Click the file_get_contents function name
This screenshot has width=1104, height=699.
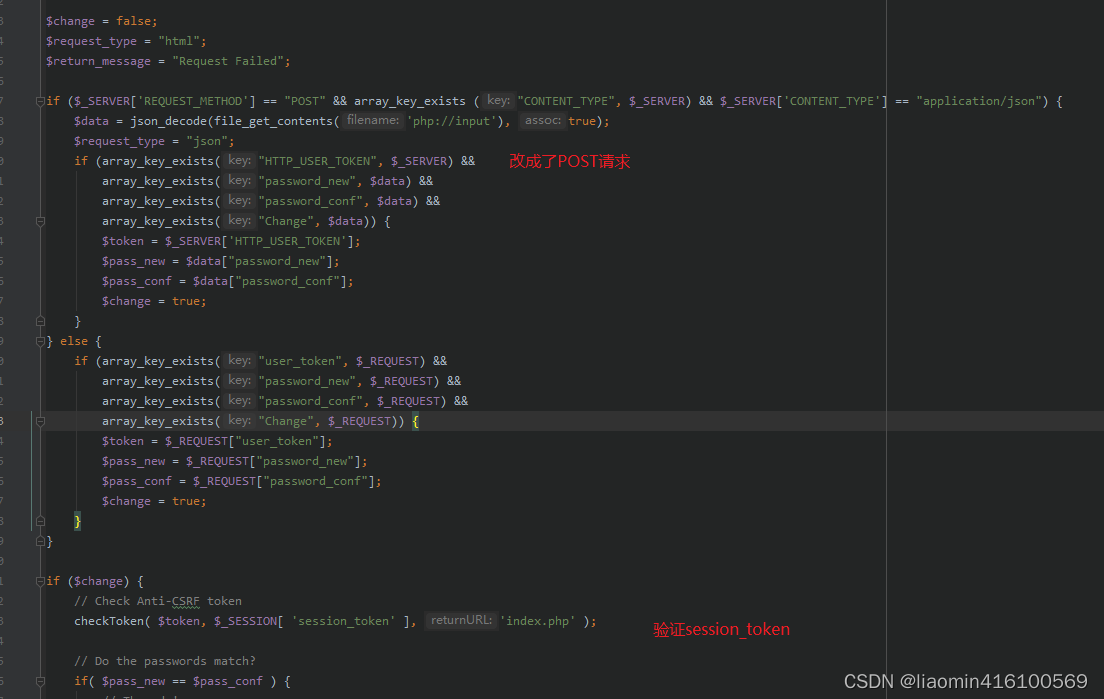click(273, 121)
